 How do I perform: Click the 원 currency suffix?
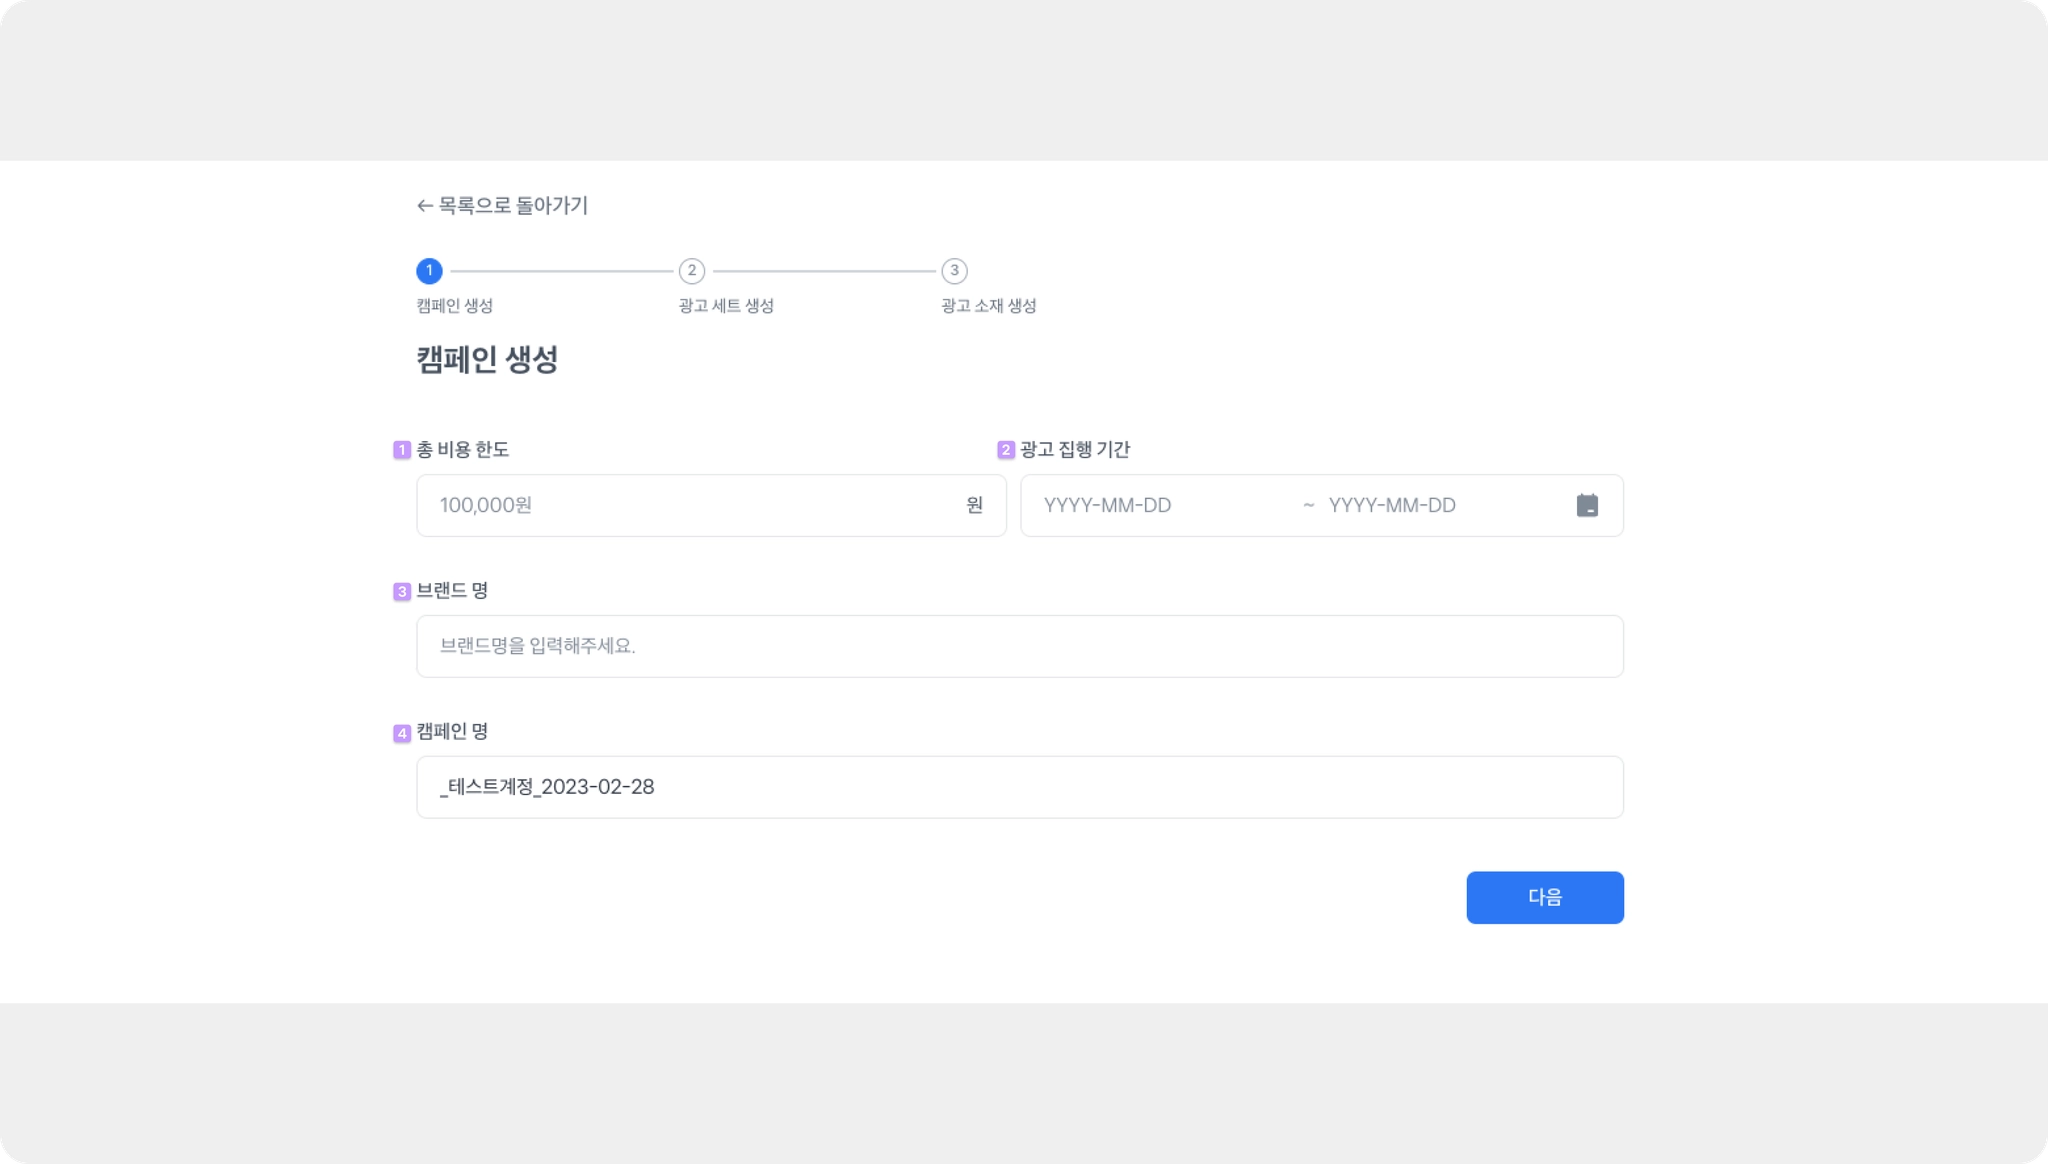pyautogui.click(x=974, y=505)
